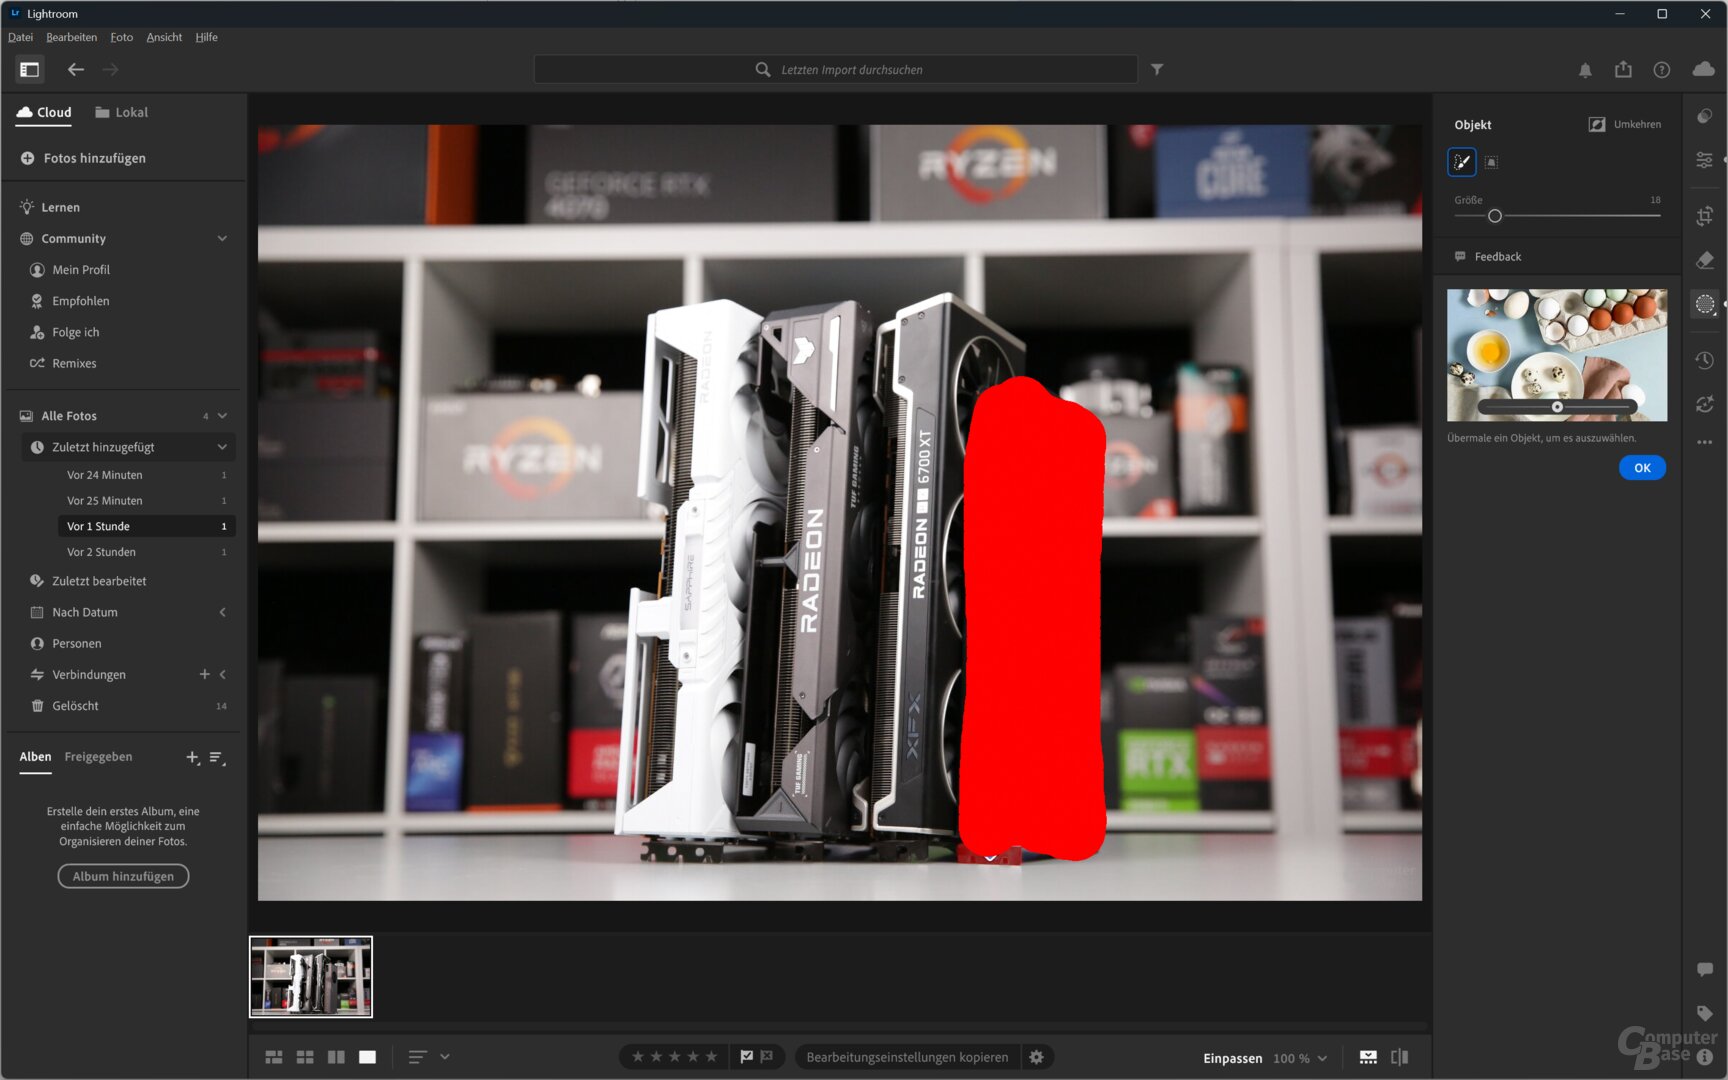1728x1080 pixels.
Task: Adjust the Größe slider in the Objekt panel
Action: 1495,214
